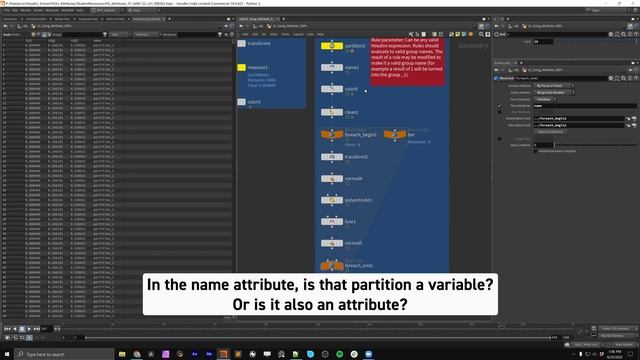
Task: Open Sublime Text from the taskbar
Action: [x=238, y=354]
